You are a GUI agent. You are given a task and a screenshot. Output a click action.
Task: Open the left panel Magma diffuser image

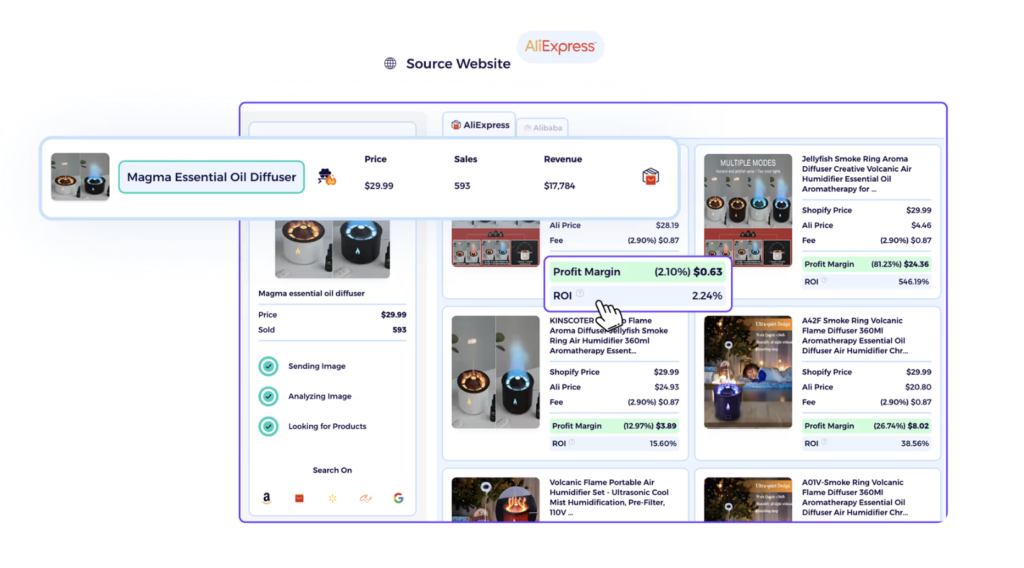point(332,249)
